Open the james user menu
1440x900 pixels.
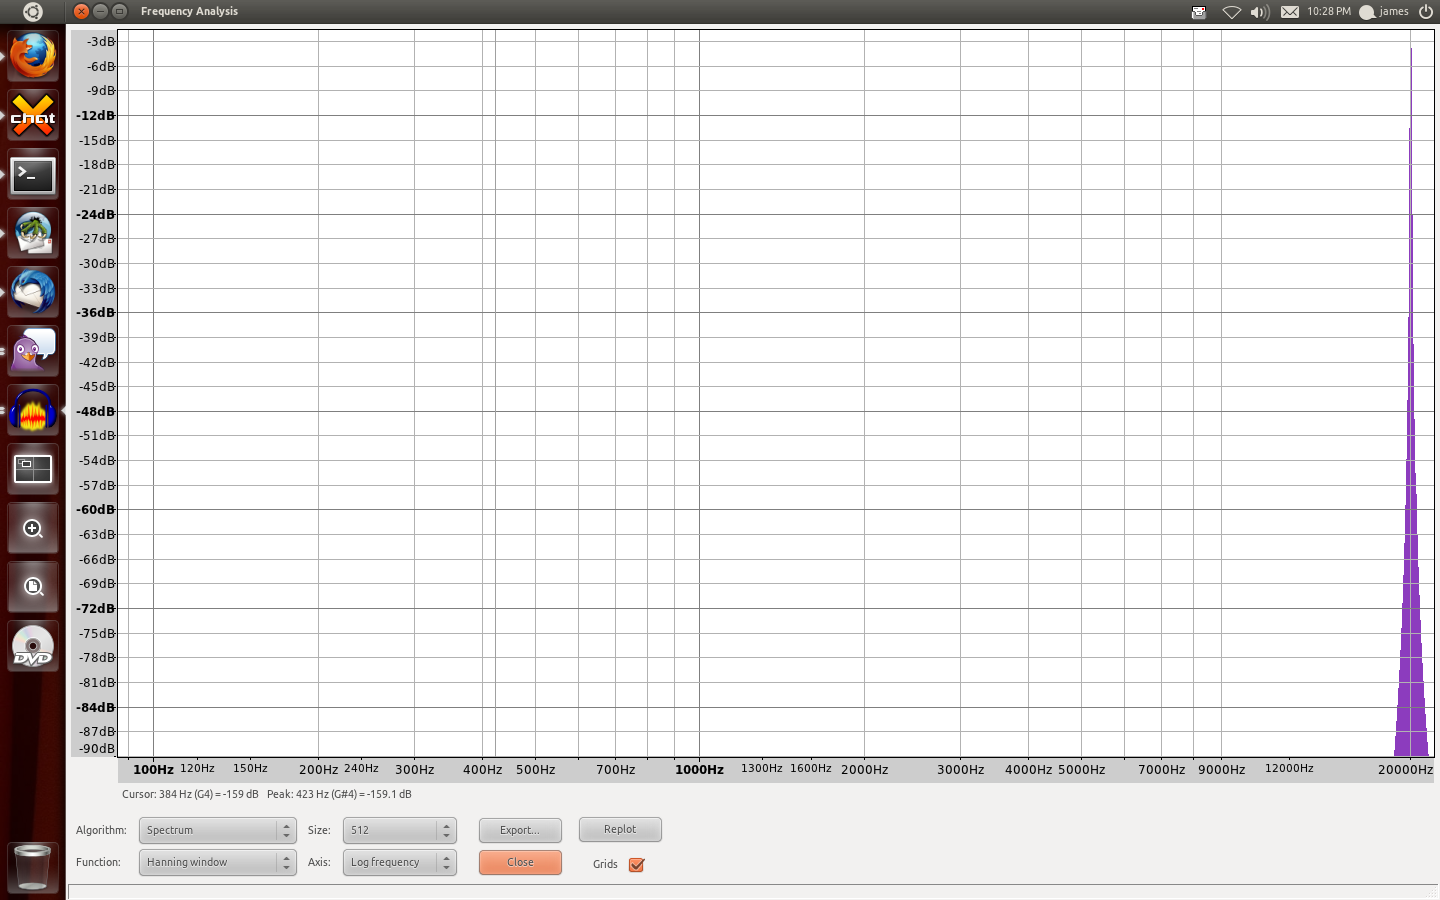pyautogui.click(x=1385, y=12)
